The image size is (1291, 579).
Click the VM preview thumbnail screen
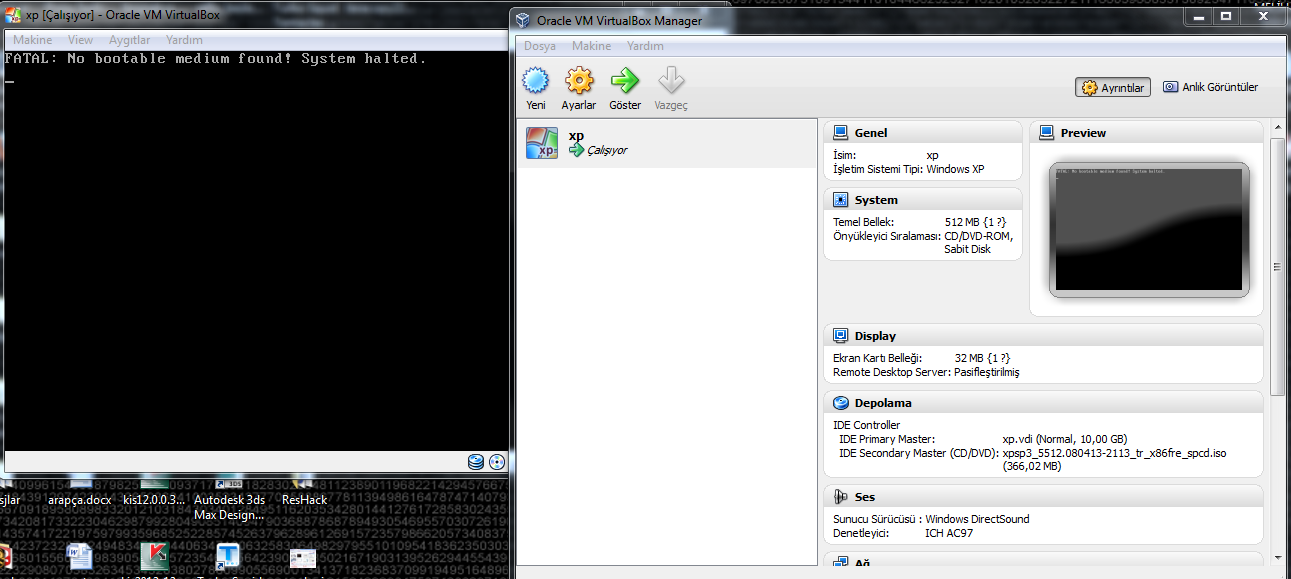(1149, 229)
